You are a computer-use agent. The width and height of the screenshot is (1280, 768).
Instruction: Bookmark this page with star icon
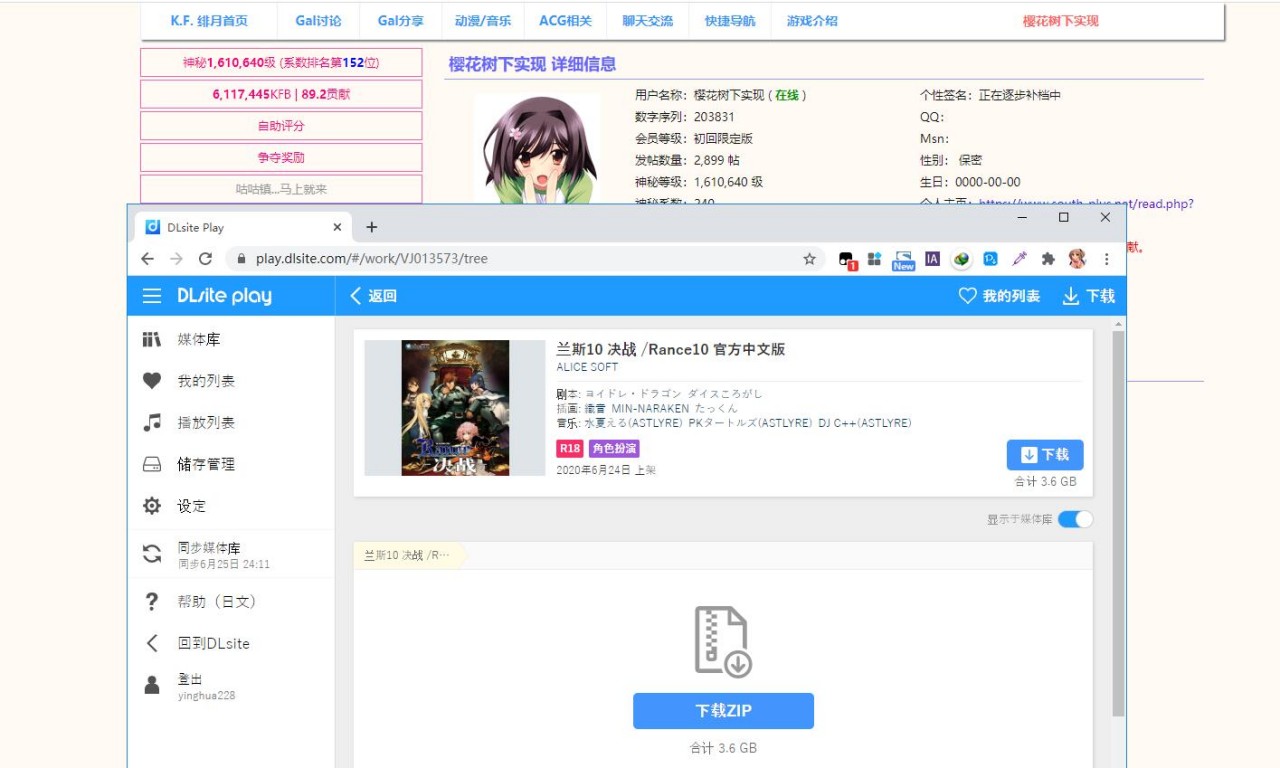tap(810, 259)
